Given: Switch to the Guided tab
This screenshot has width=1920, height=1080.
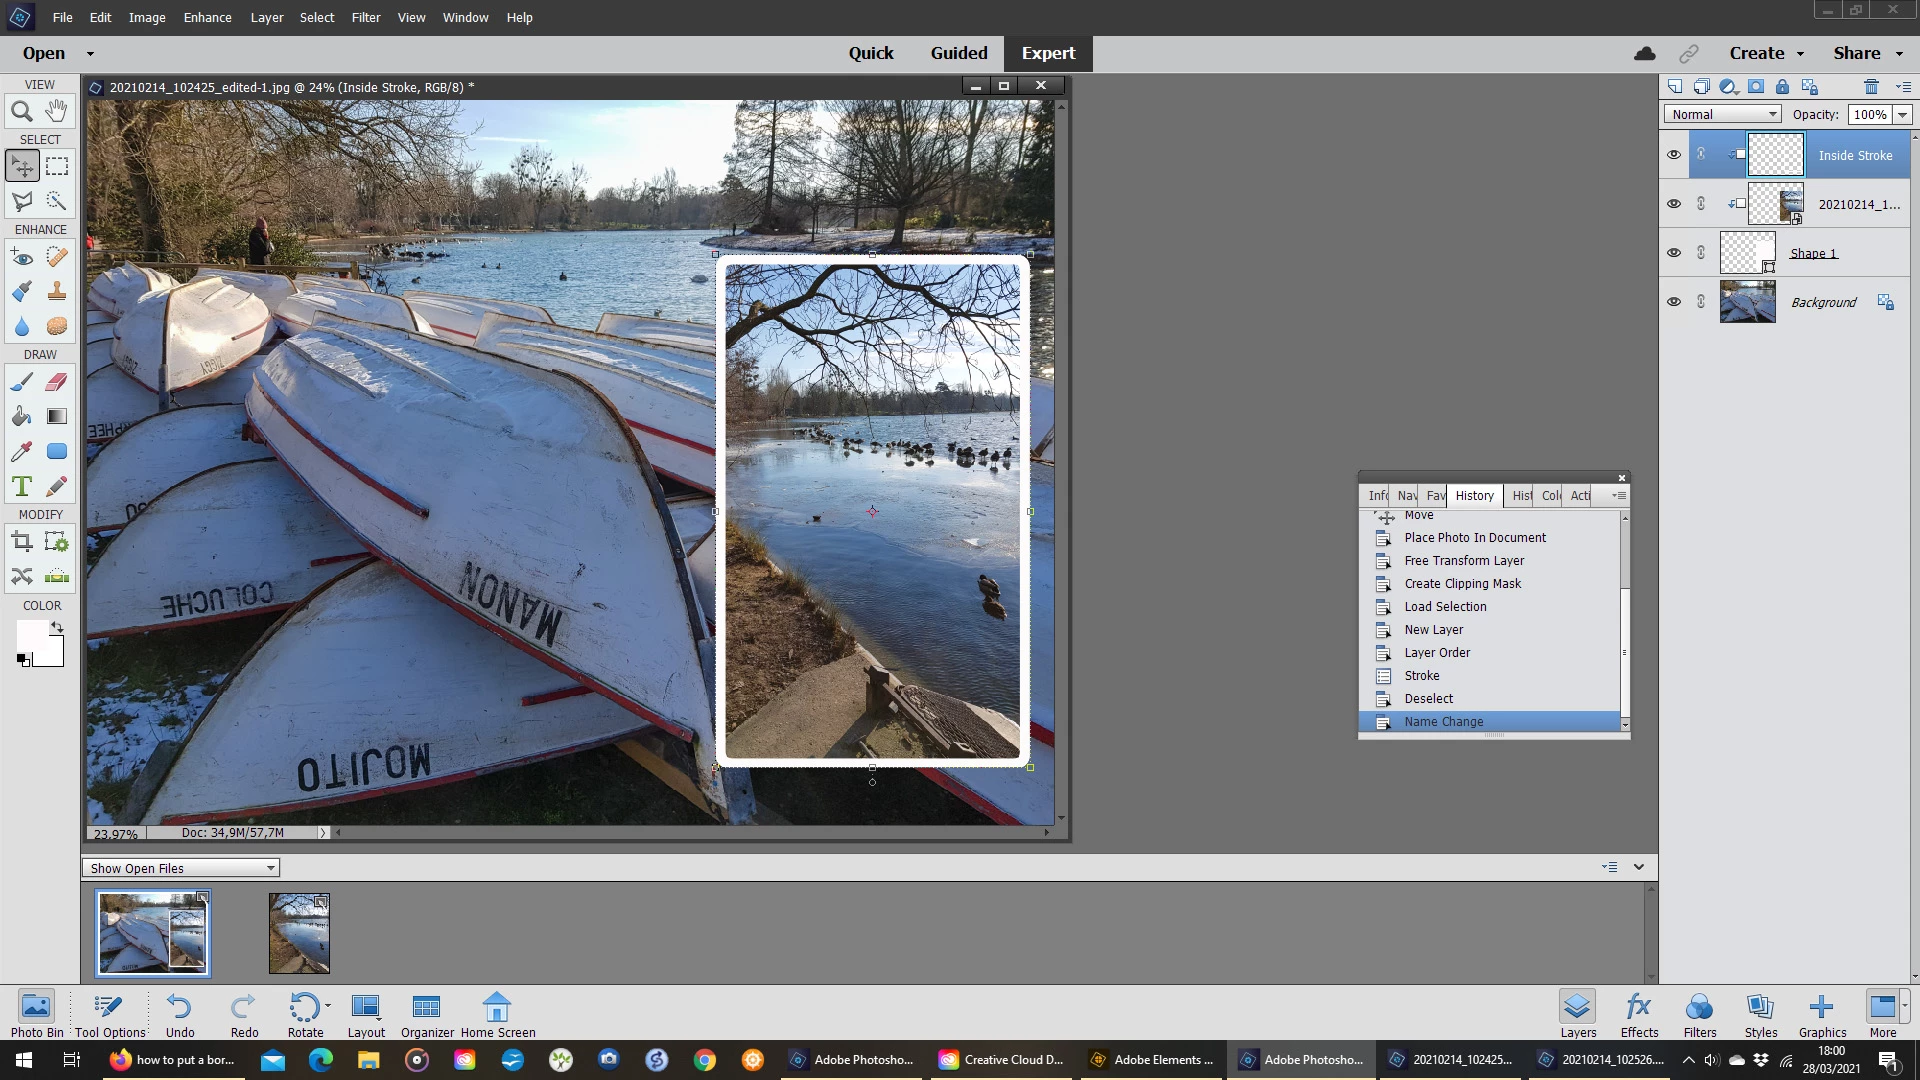Looking at the screenshot, I should point(958,53).
